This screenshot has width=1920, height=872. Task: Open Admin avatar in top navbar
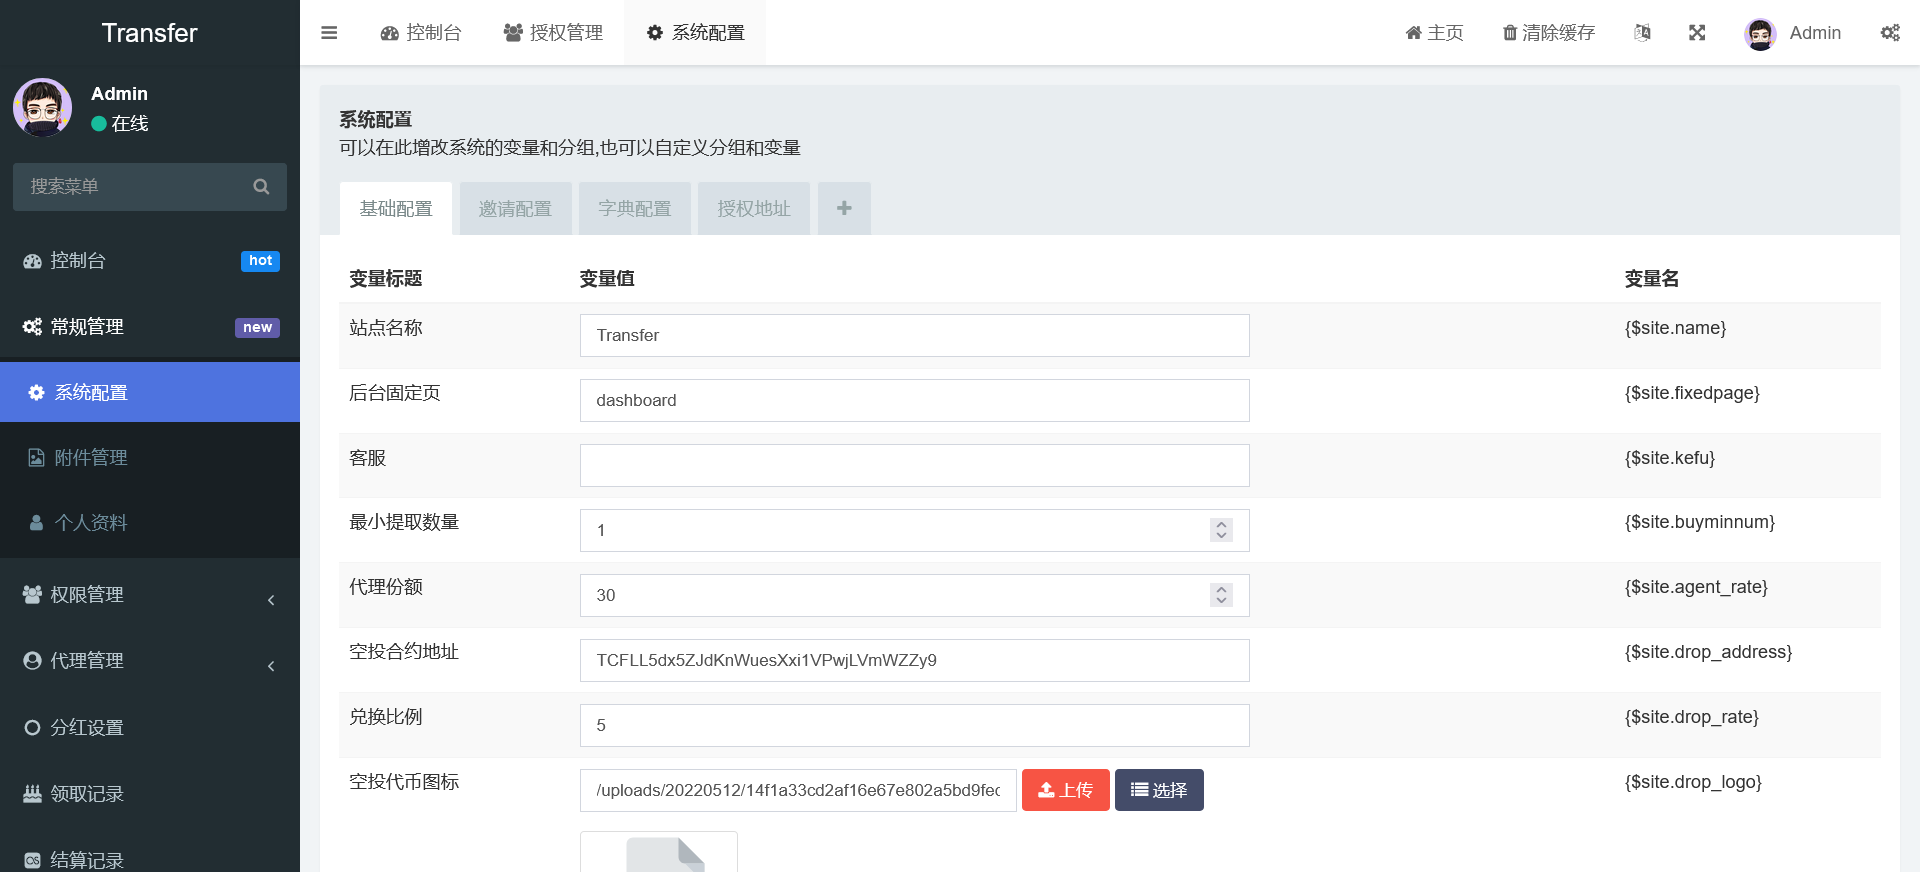(1760, 33)
